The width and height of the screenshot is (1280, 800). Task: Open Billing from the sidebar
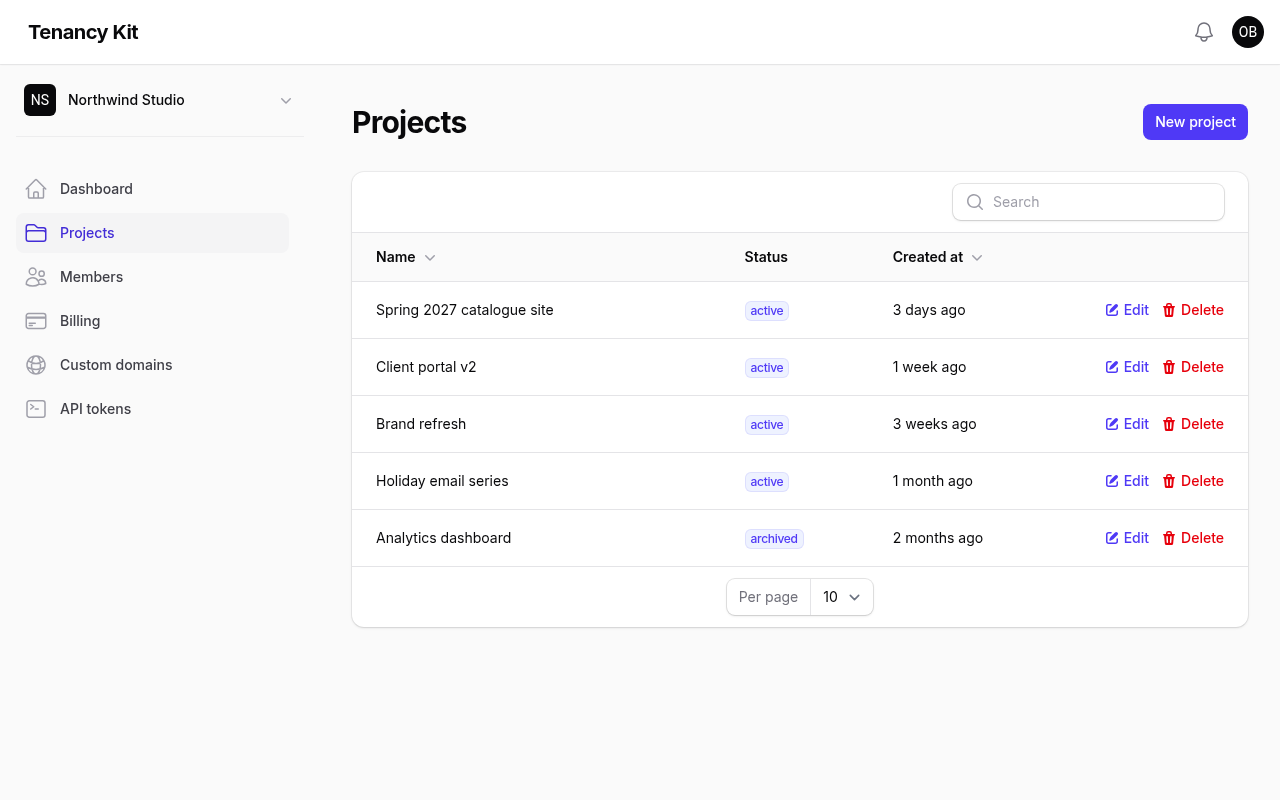pos(152,321)
